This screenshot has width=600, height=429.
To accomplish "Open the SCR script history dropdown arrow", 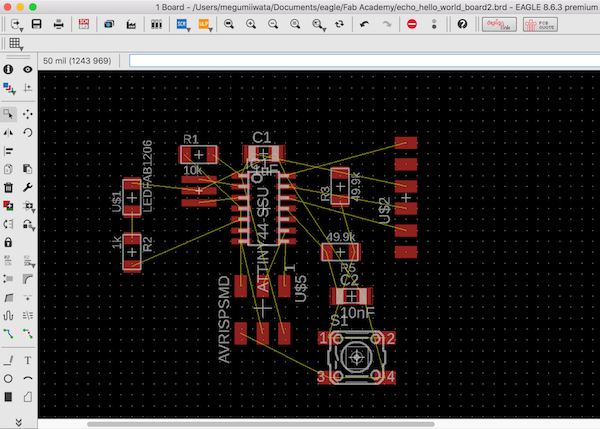I will 189,29.
